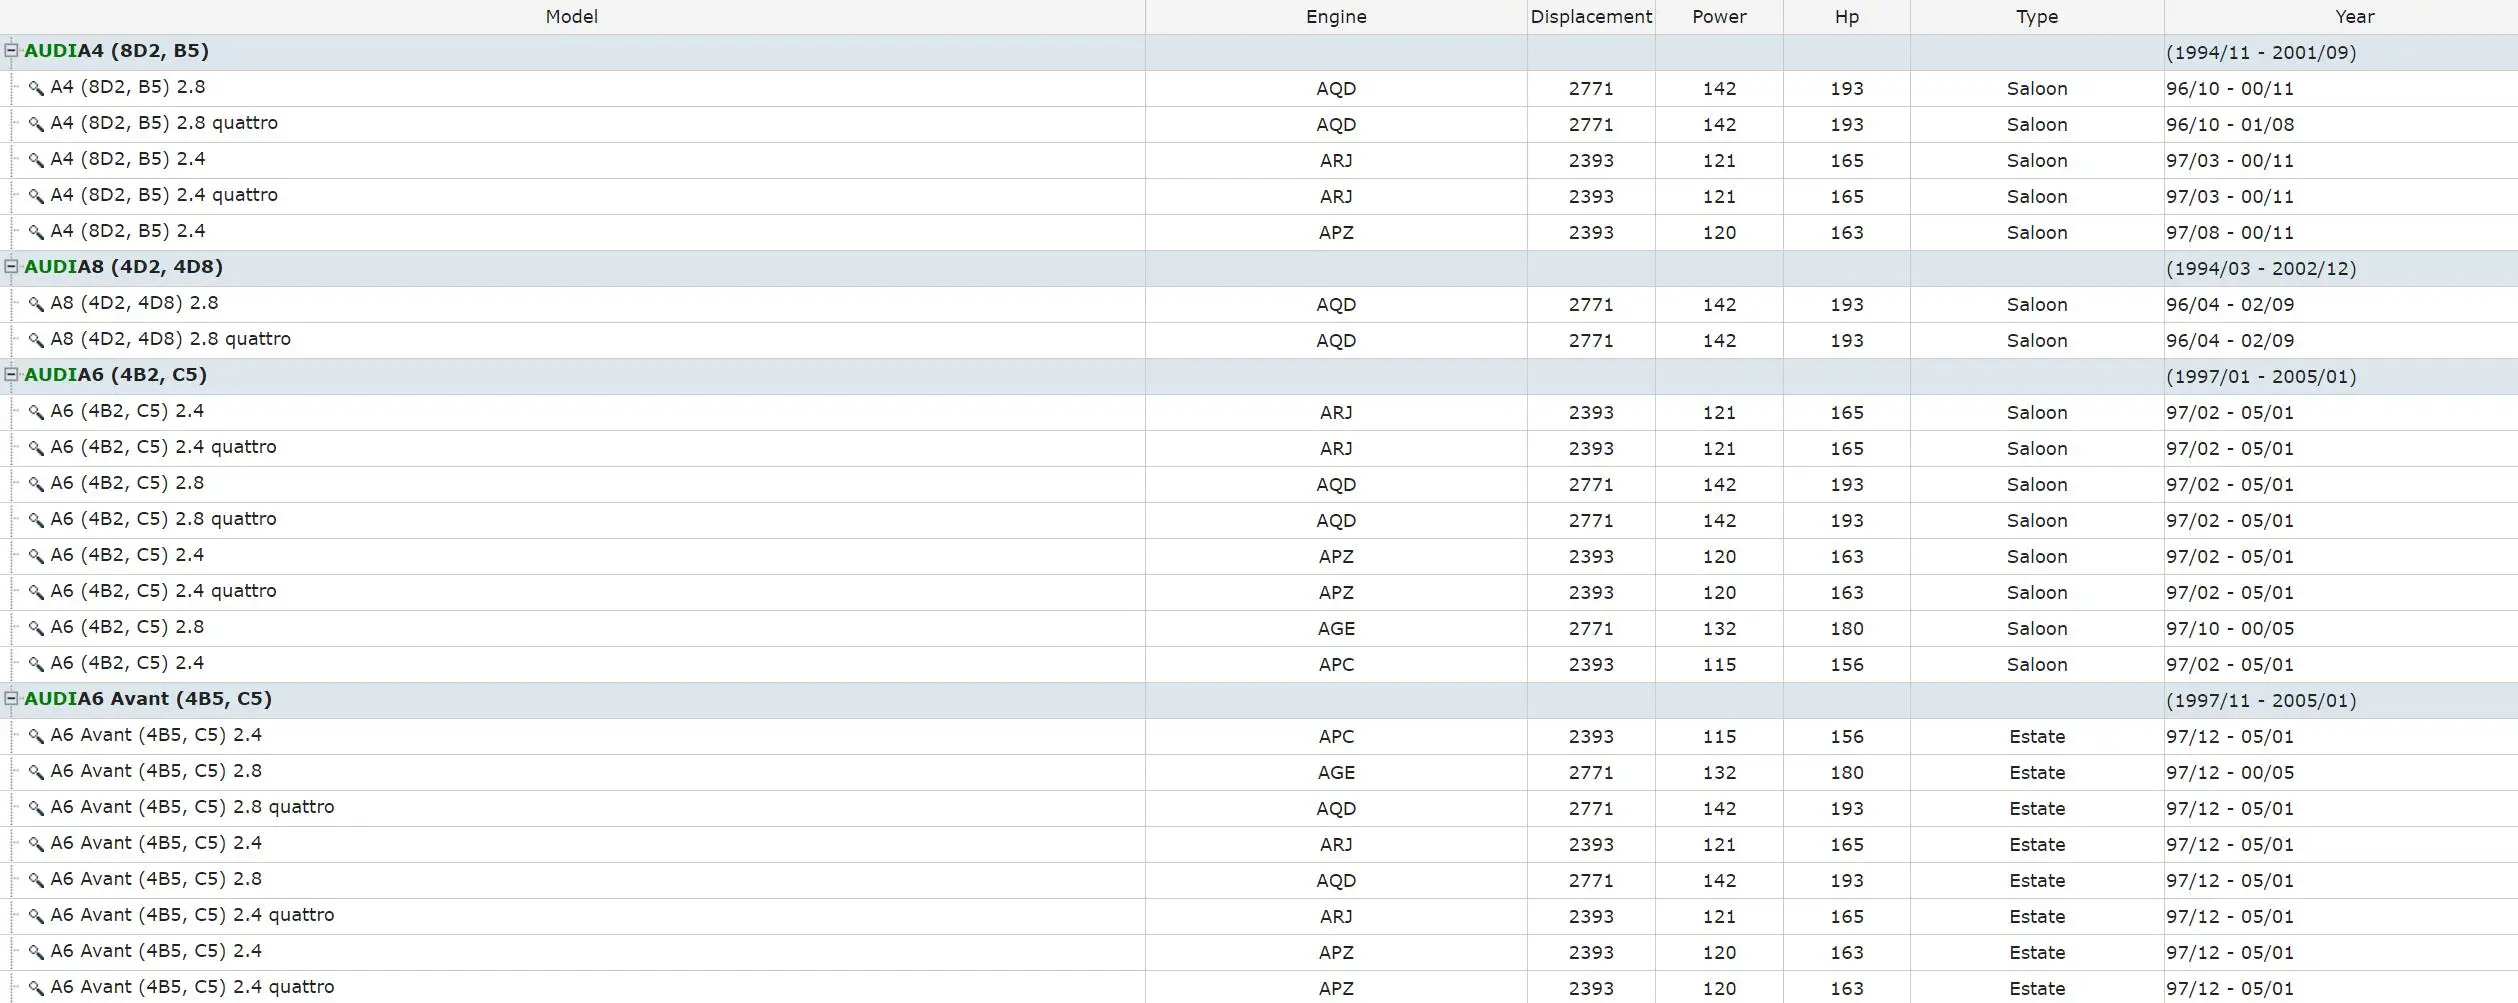Click magnifier for A6 Avant 2.4 quattro APZ

coord(36,988)
